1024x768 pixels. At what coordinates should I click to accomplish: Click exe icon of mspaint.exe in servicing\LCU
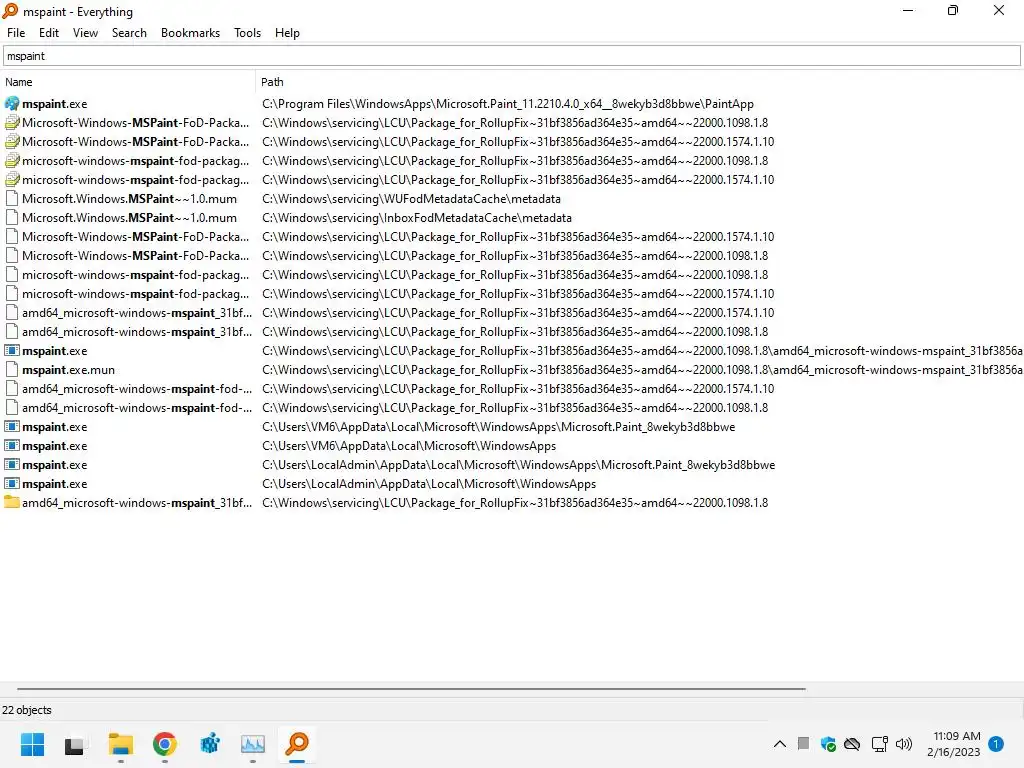coord(12,351)
